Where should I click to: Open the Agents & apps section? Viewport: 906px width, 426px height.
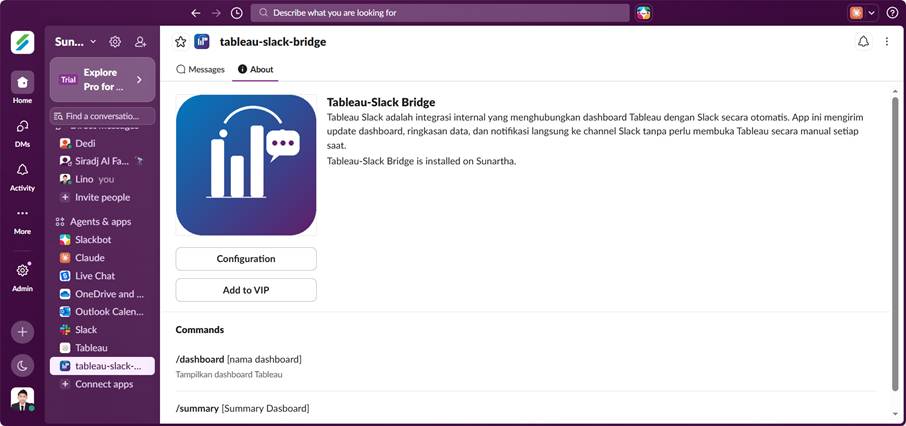[101, 221]
